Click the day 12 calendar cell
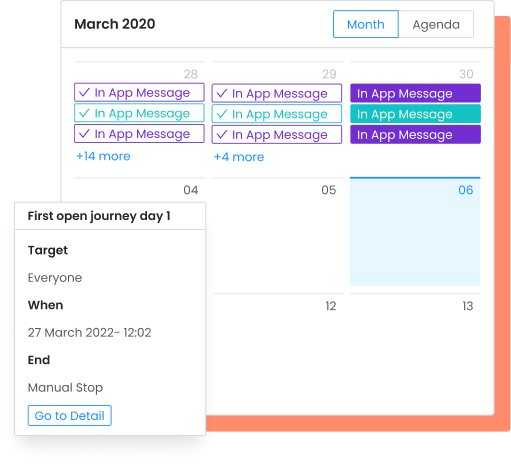The image size is (511, 464). click(x=277, y=353)
